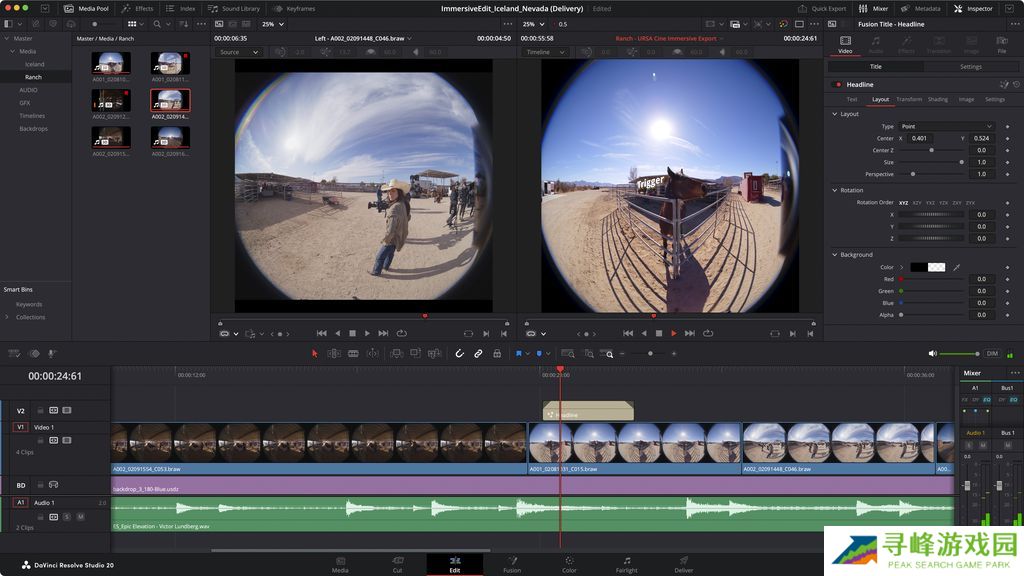
Task: Toggle the Snapping magnet icon
Action: 460,353
